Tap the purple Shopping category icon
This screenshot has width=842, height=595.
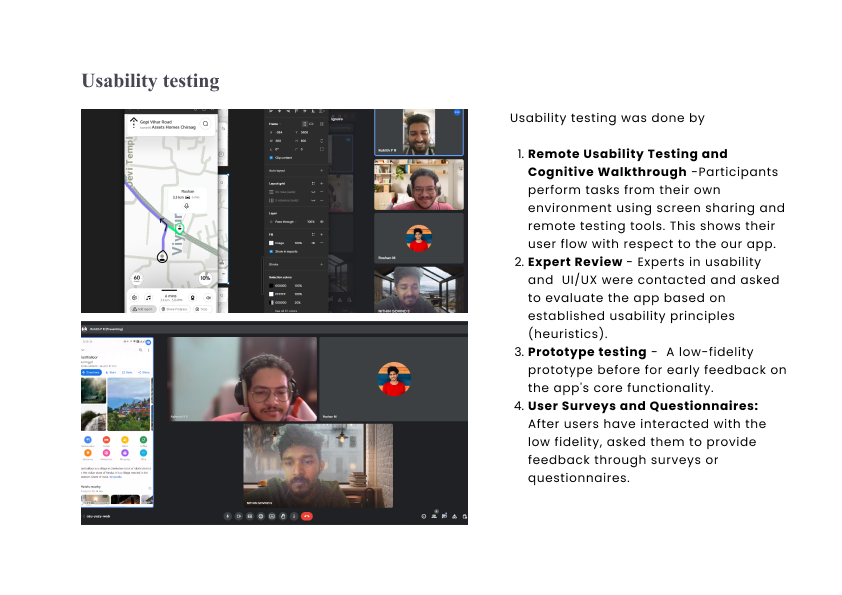pyautogui.click(x=125, y=453)
